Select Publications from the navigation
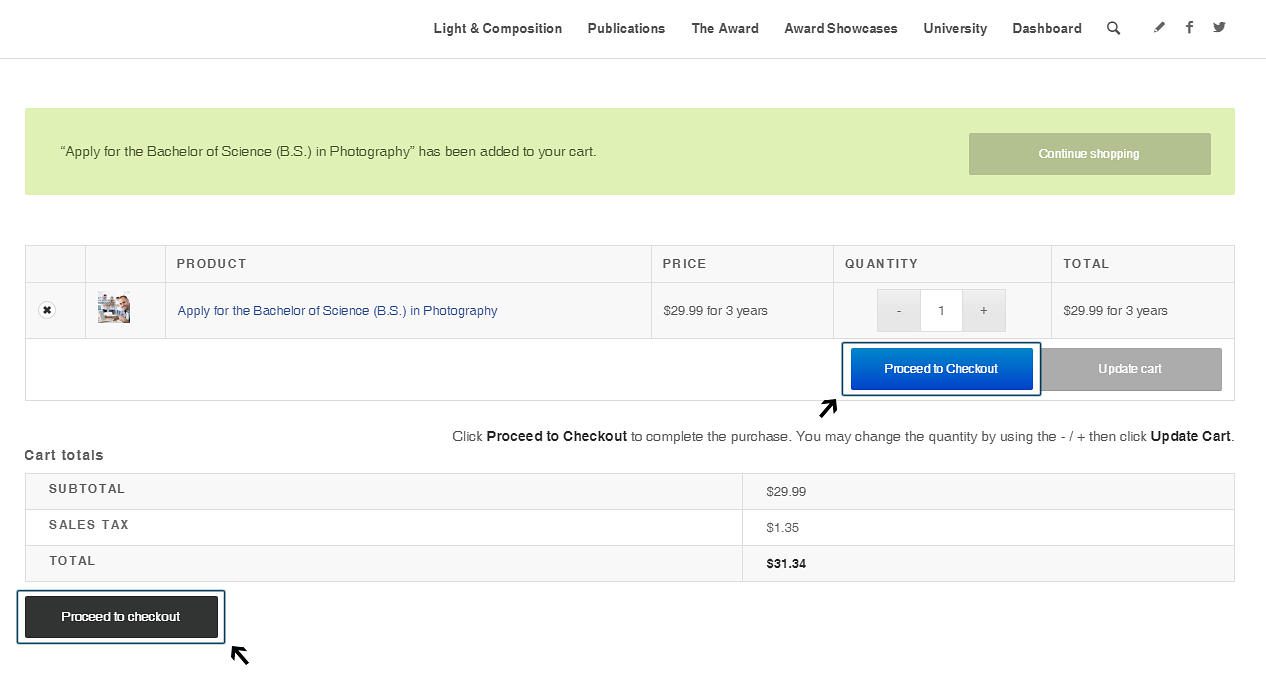Image resolution: width=1266 pixels, height=676 pixels. [x=626, y=28]
